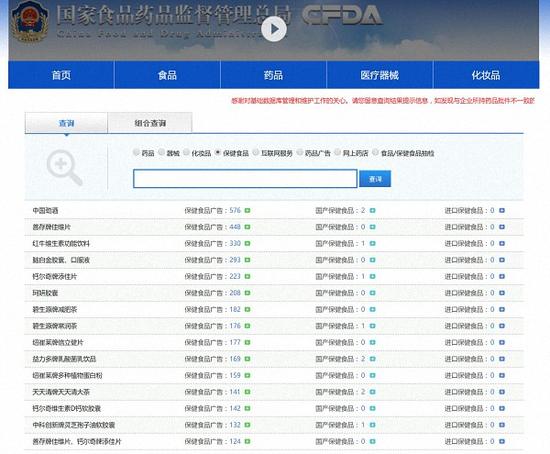Viewport: 550px width, 454px height.
Task: Click the play button over the banner
Action: click(x=274, y=29)
